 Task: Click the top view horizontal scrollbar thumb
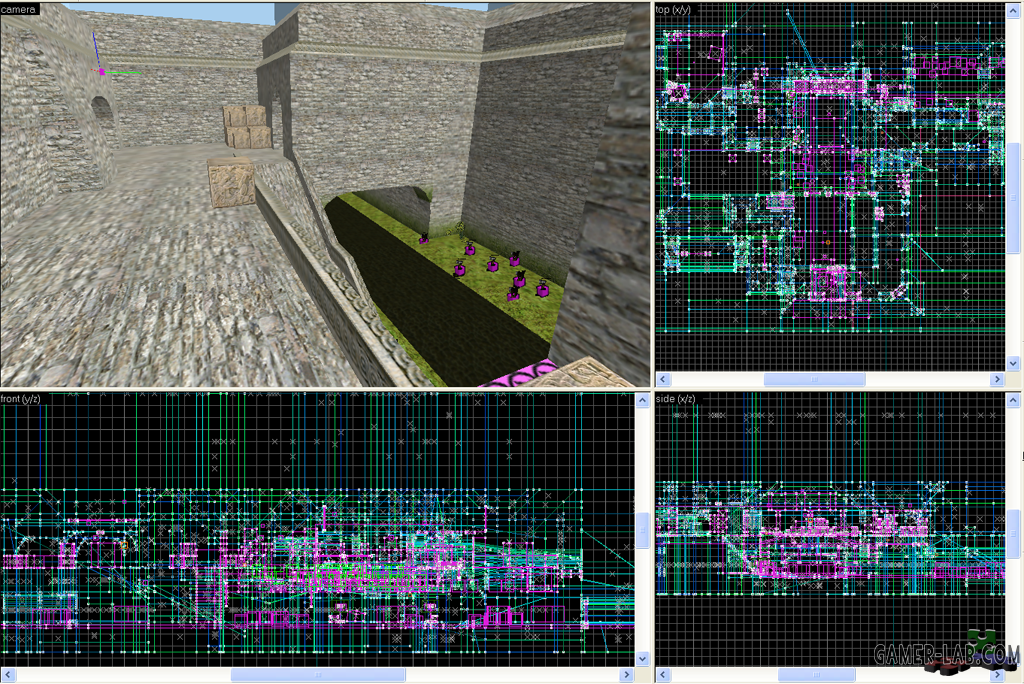point(814,379)
